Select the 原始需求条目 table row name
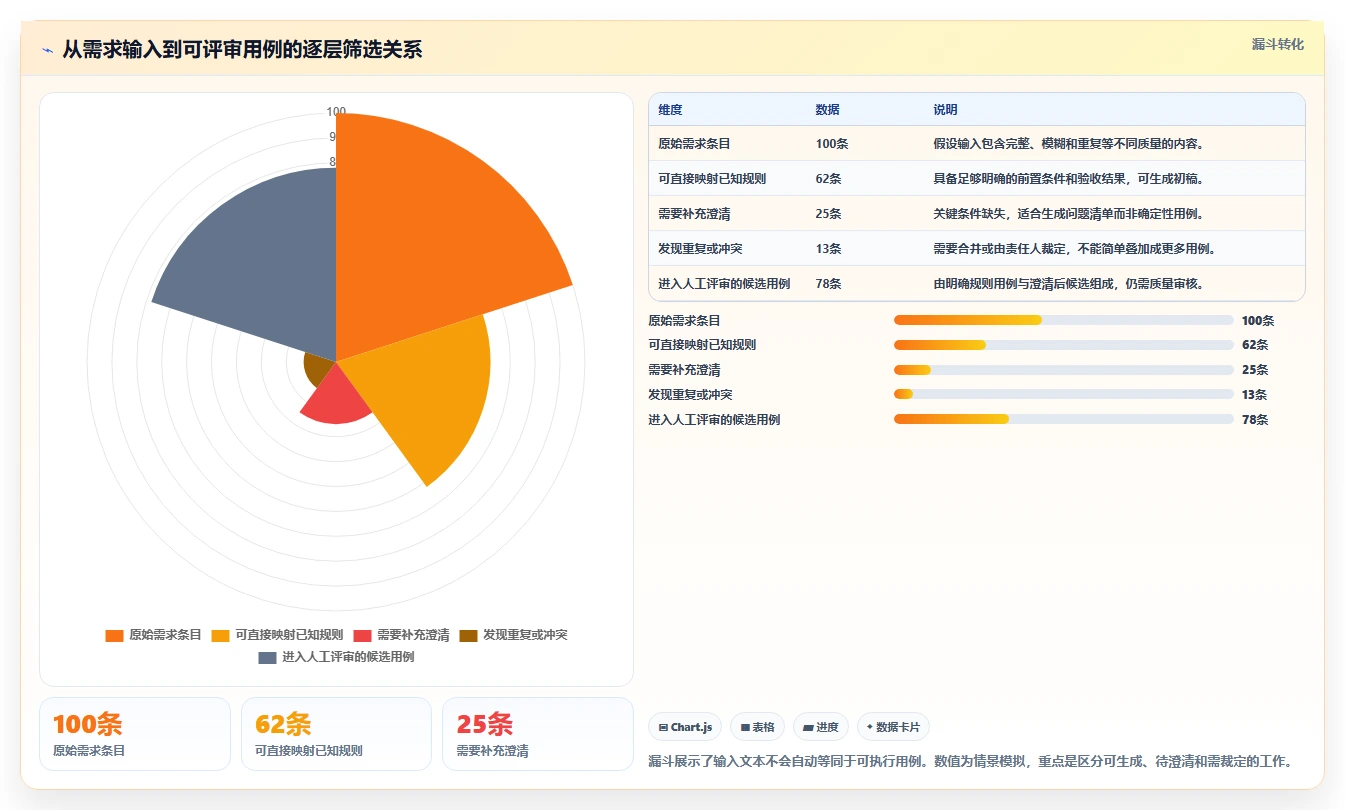Viewport: 1345px width, 810px height. pos(694,143)
